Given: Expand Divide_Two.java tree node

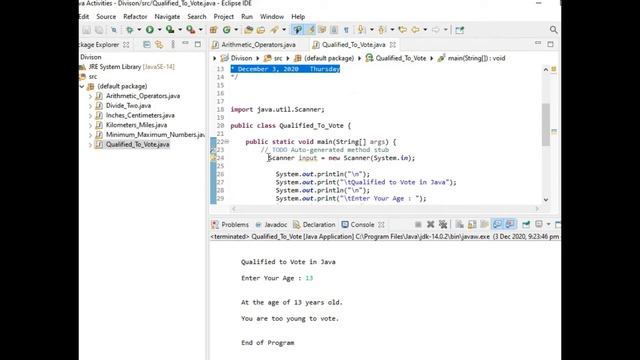Looking at the screenshot, I should tap(90, 106).
